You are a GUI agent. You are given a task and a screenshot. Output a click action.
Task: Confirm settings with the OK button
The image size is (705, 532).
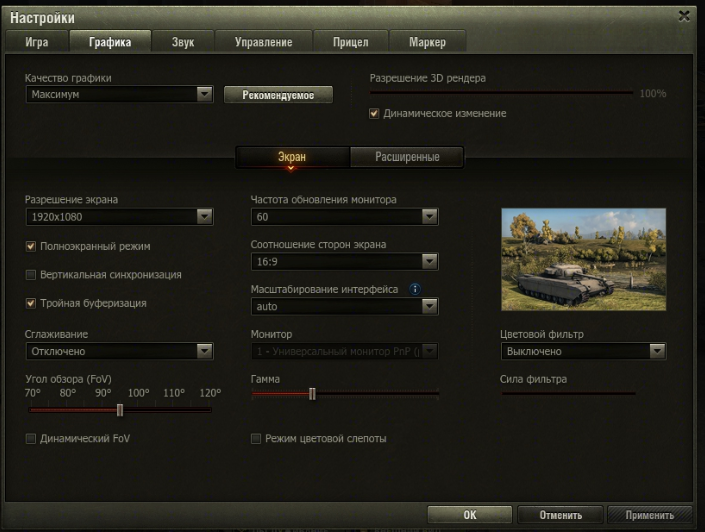[x=470, y=515]
